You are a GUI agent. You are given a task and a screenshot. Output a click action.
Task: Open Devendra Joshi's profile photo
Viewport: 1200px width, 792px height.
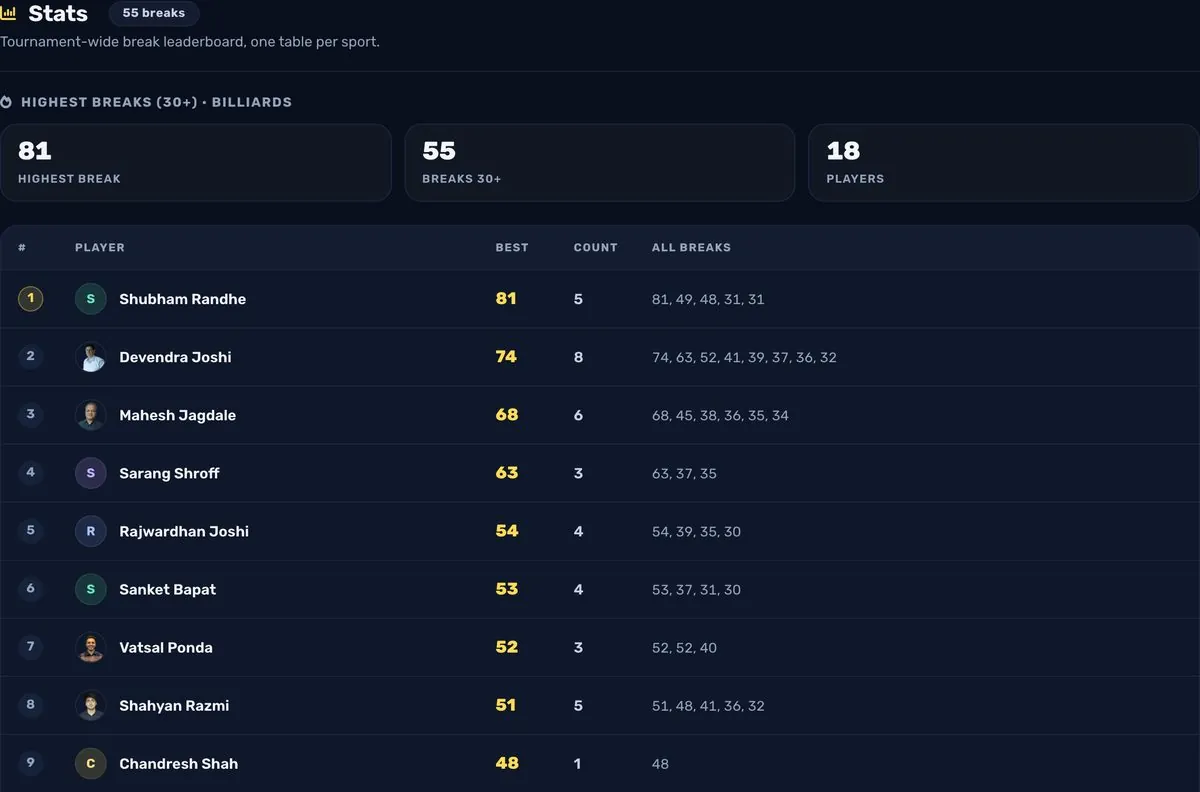(91, 357)
